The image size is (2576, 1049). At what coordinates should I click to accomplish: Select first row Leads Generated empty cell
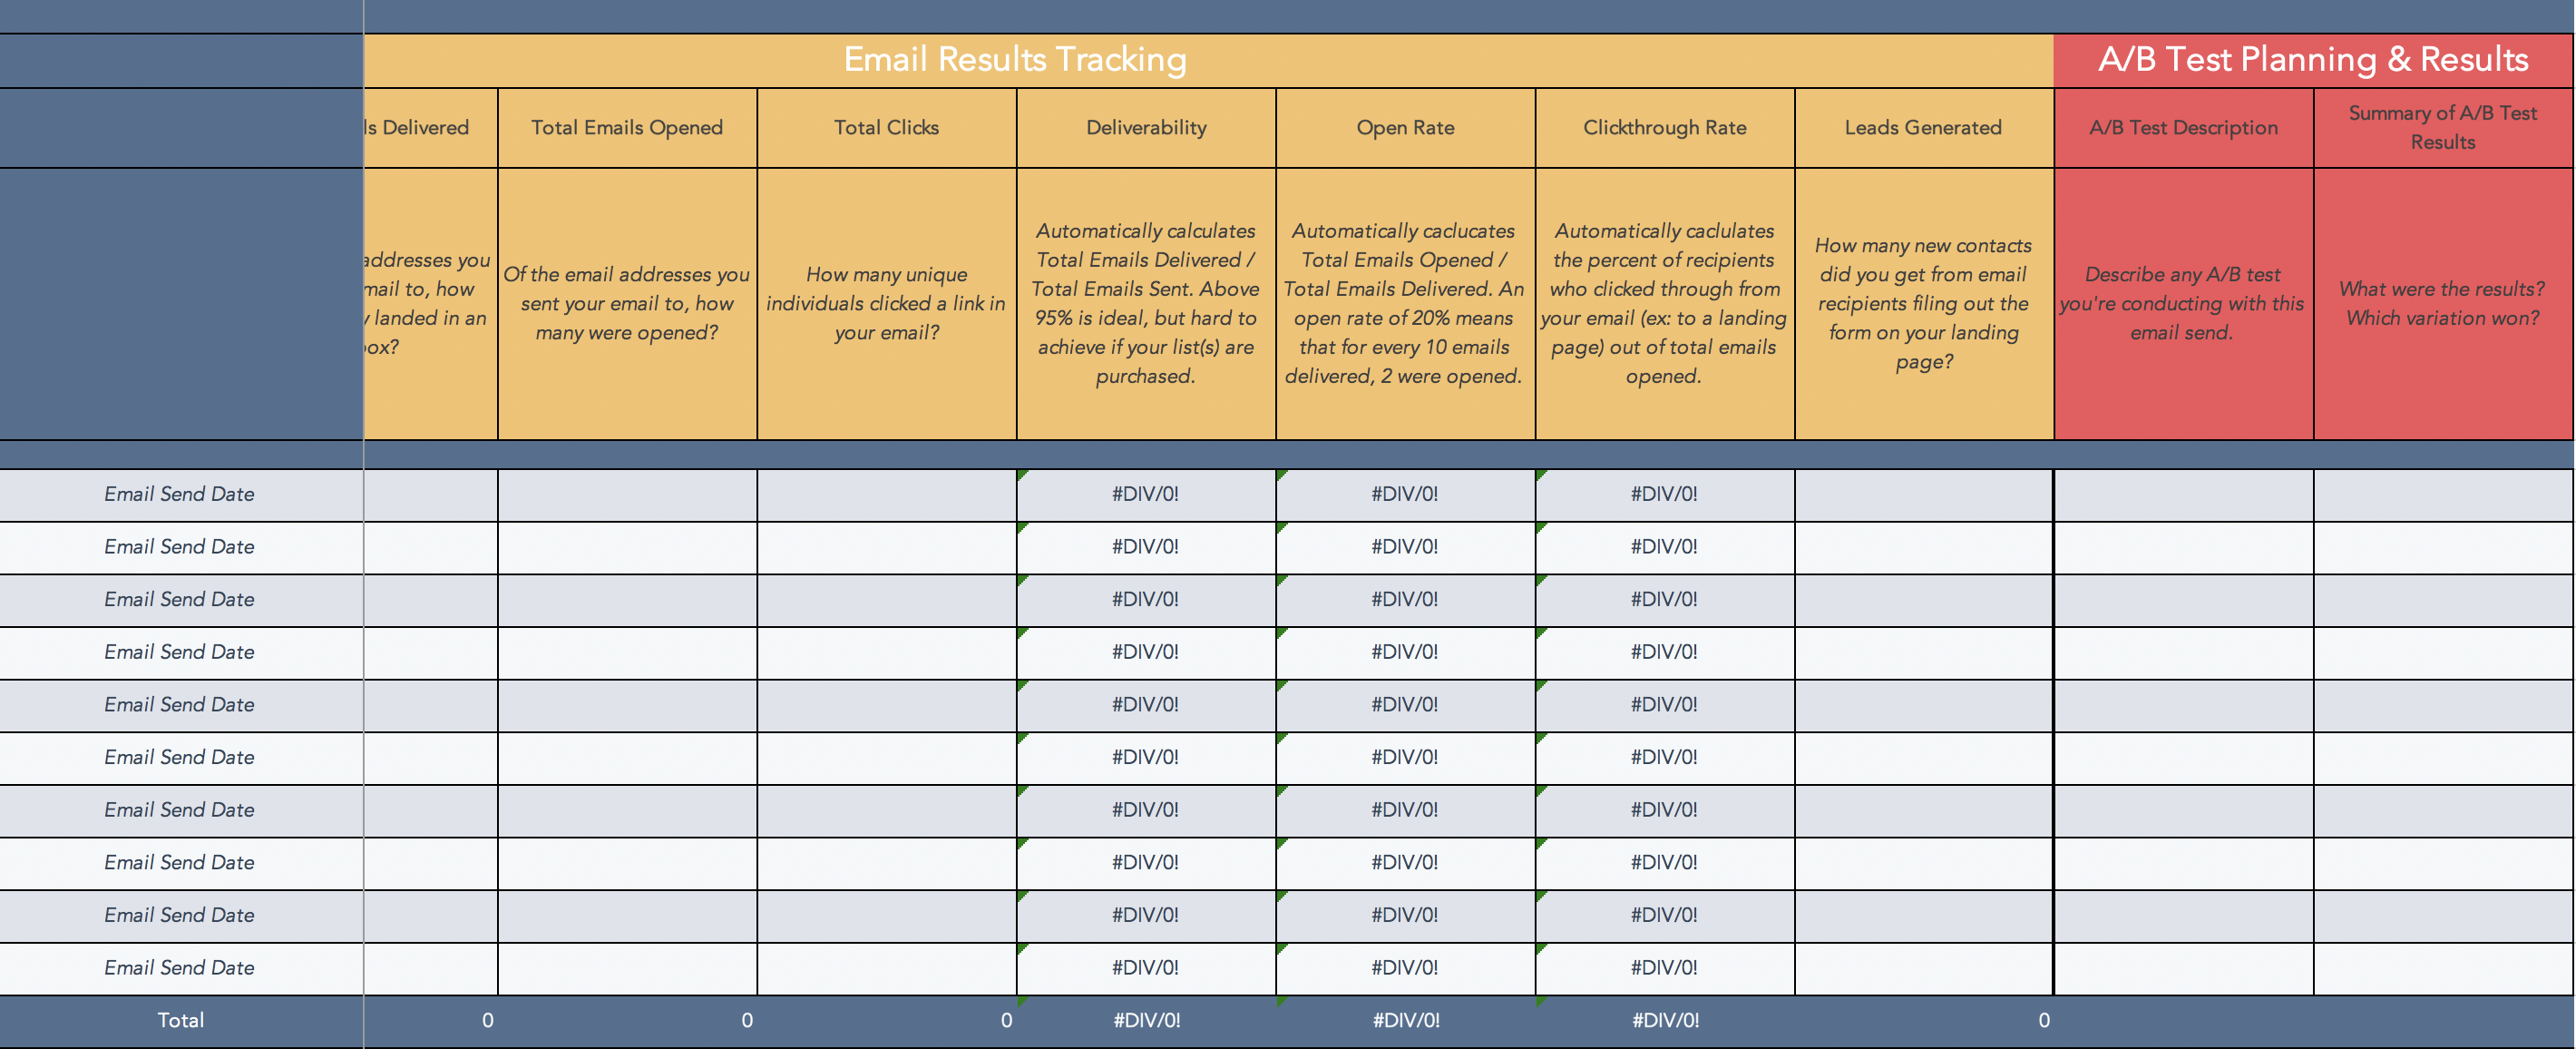(1923, 494)
